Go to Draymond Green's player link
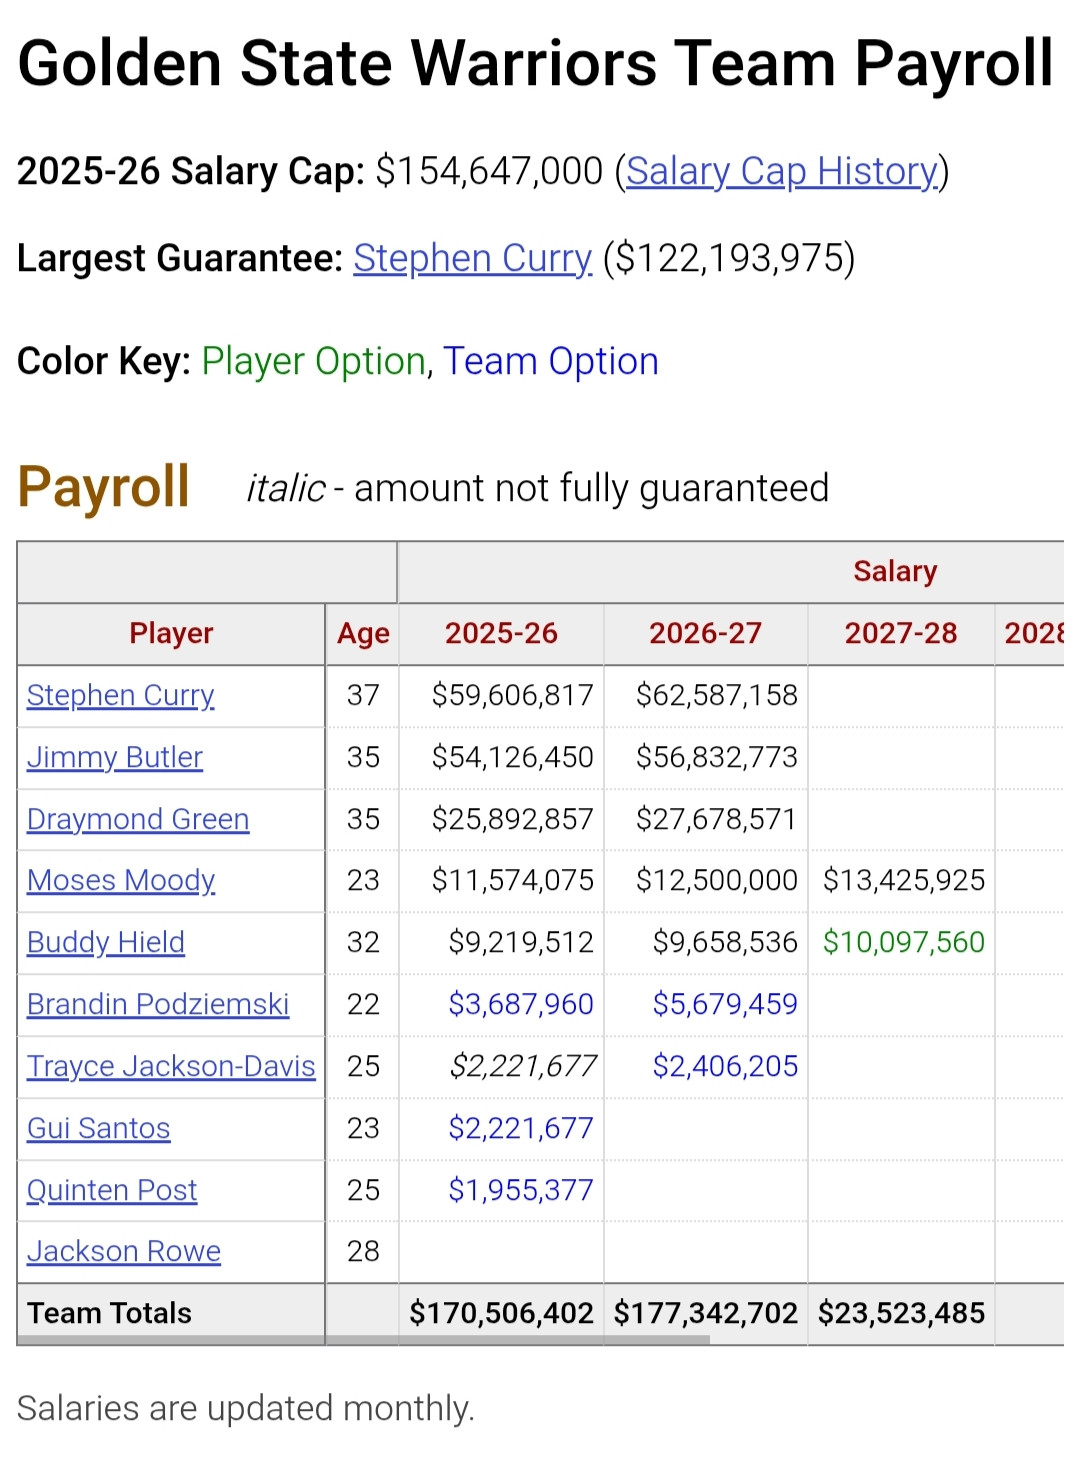The width and height of the screenshot is (1080, 1473). pyautogui.click(x=137, y=819)
